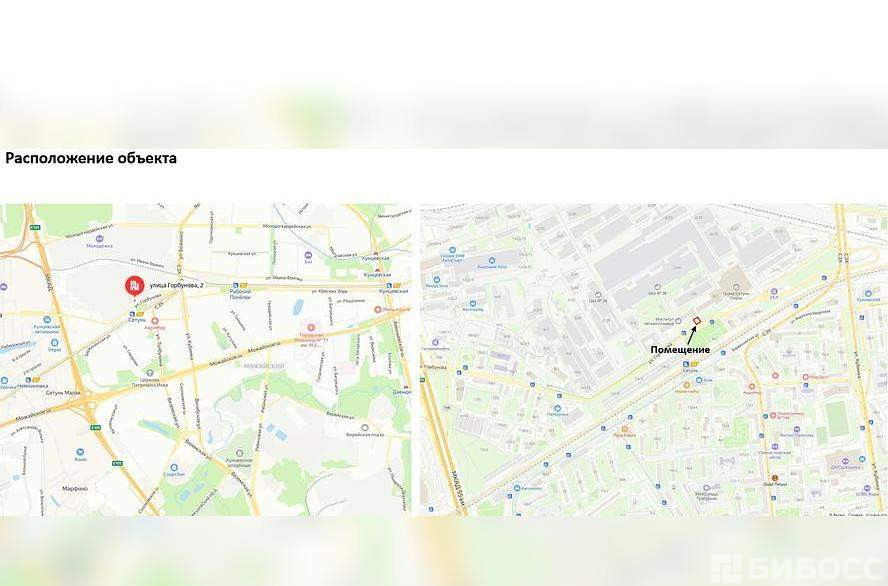Select the 'Сетунь Малая' place label
This screenshot has width=888, height=586.
[x=63, y=392]
